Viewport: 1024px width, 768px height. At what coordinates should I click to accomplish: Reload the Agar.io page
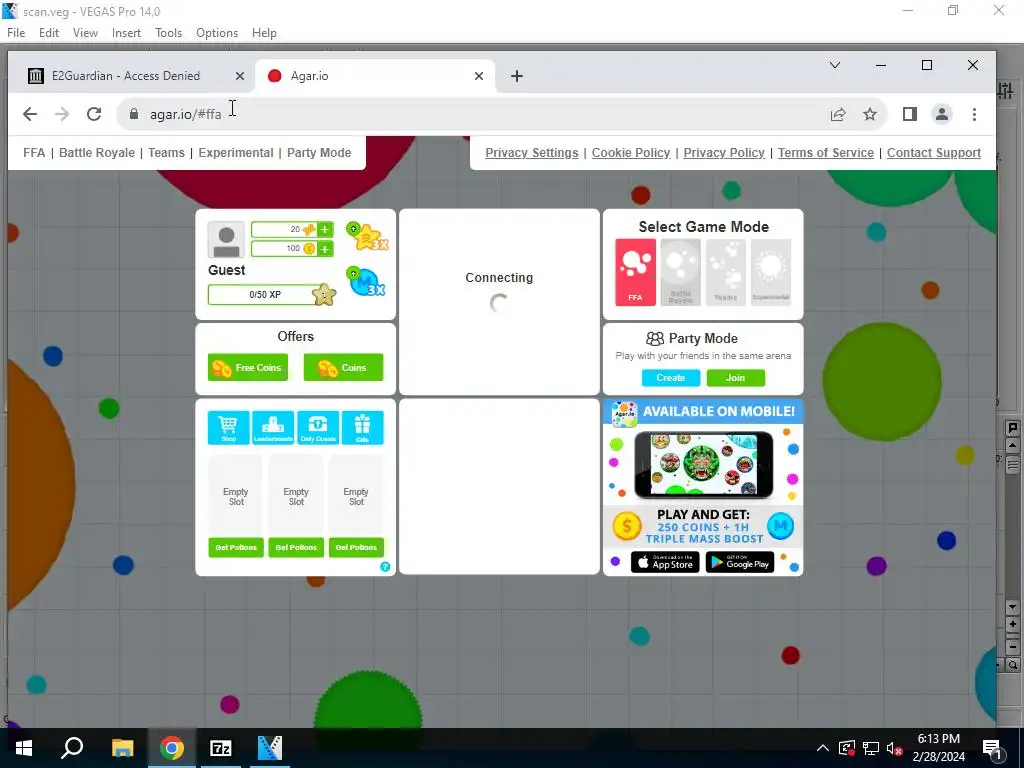point(94,114)
